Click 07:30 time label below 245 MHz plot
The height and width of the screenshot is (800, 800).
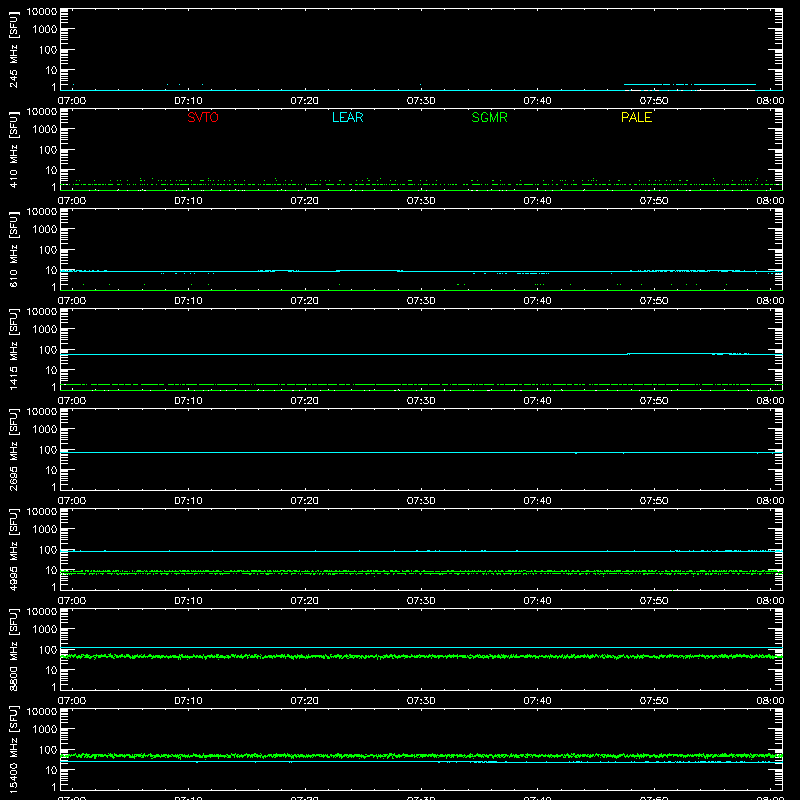(x=421, y=101)
